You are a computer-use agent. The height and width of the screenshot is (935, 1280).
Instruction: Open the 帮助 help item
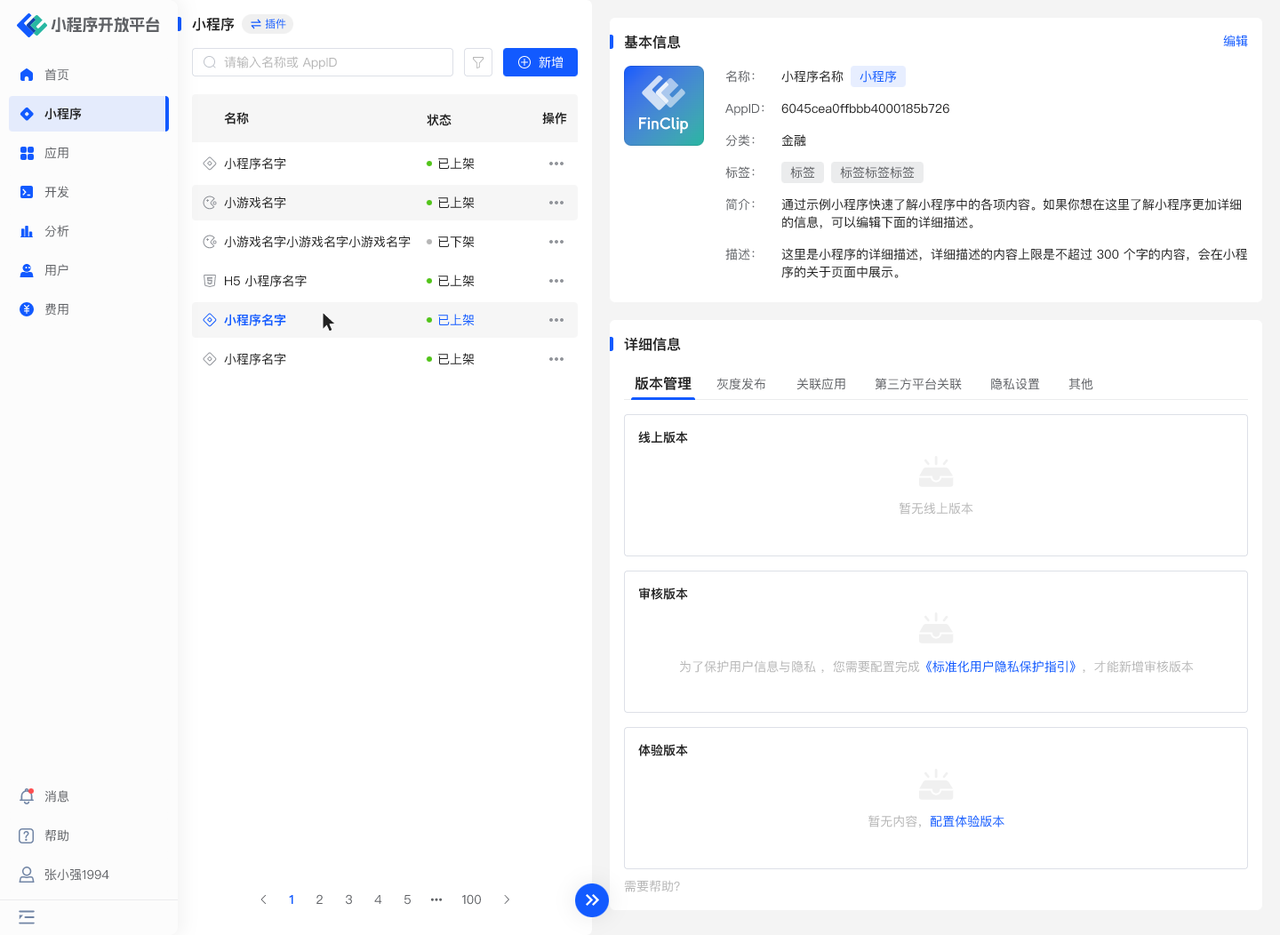(56, 835)
